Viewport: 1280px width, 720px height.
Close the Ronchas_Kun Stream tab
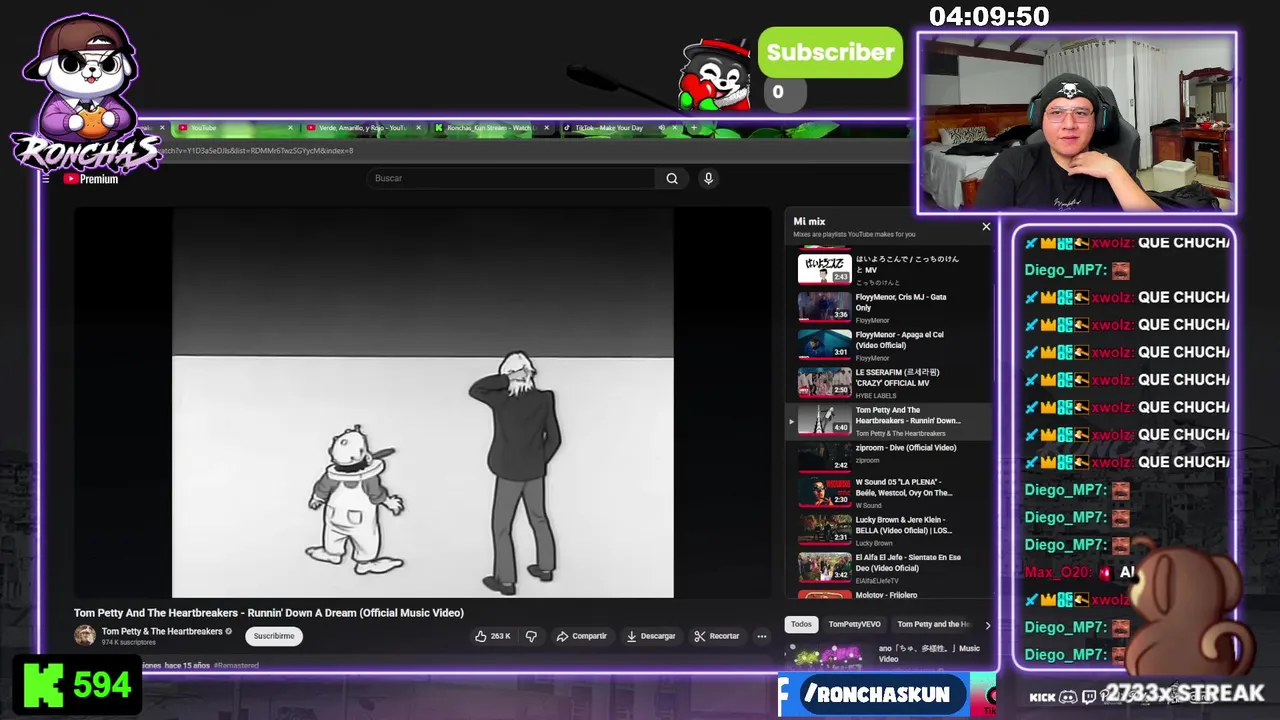point(546,128)
